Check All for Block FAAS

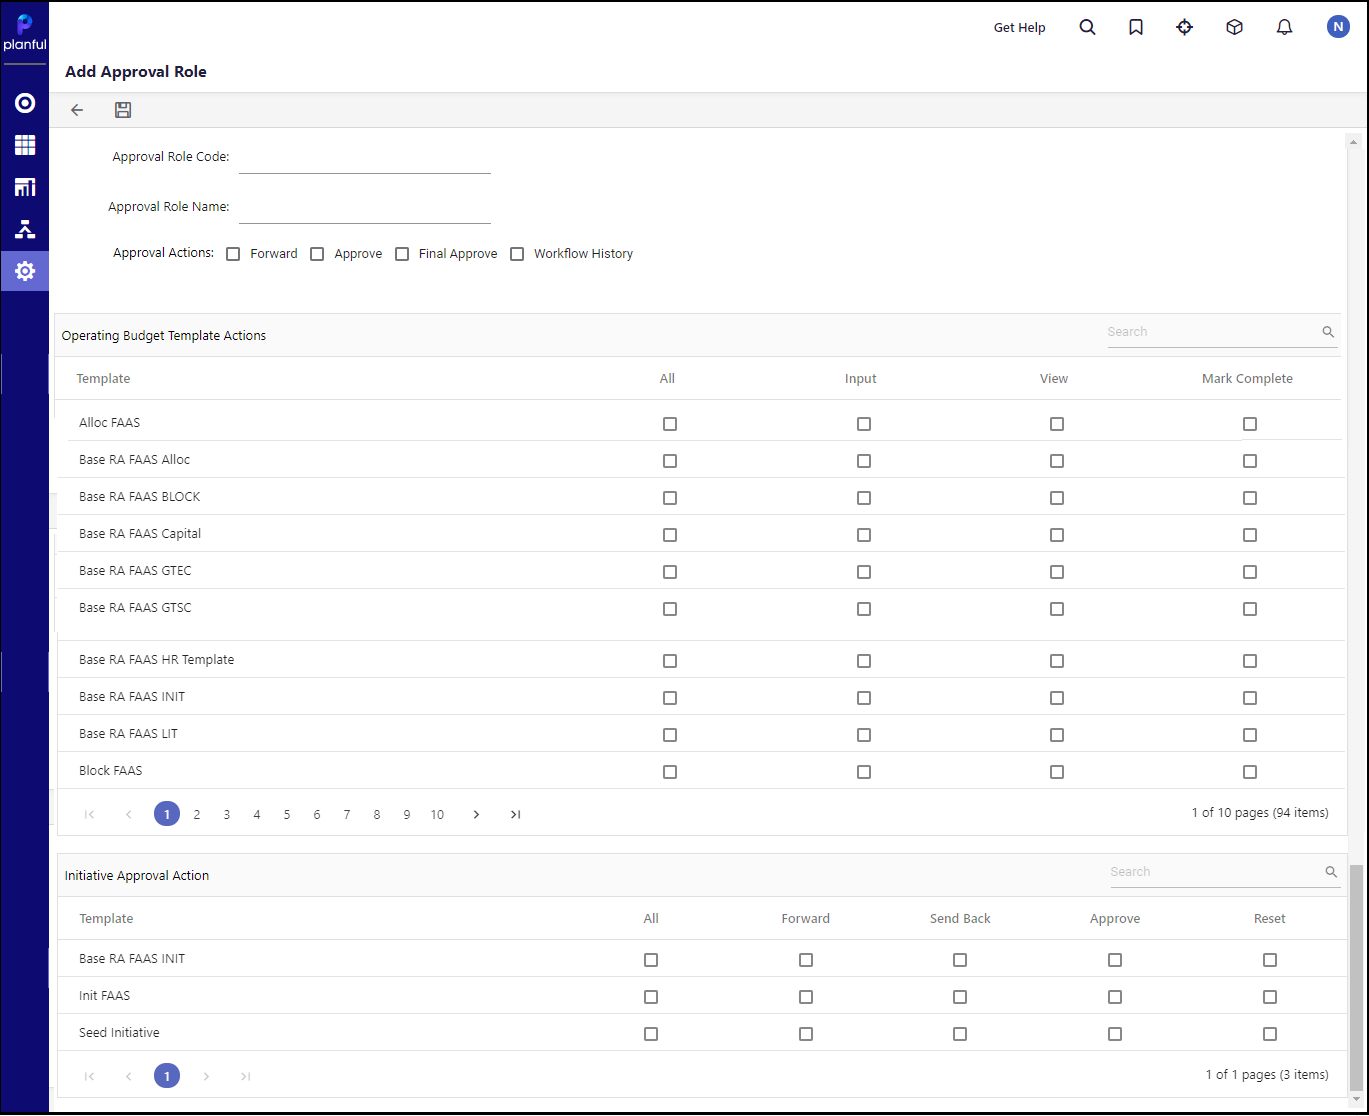click(x=670, y=772)
